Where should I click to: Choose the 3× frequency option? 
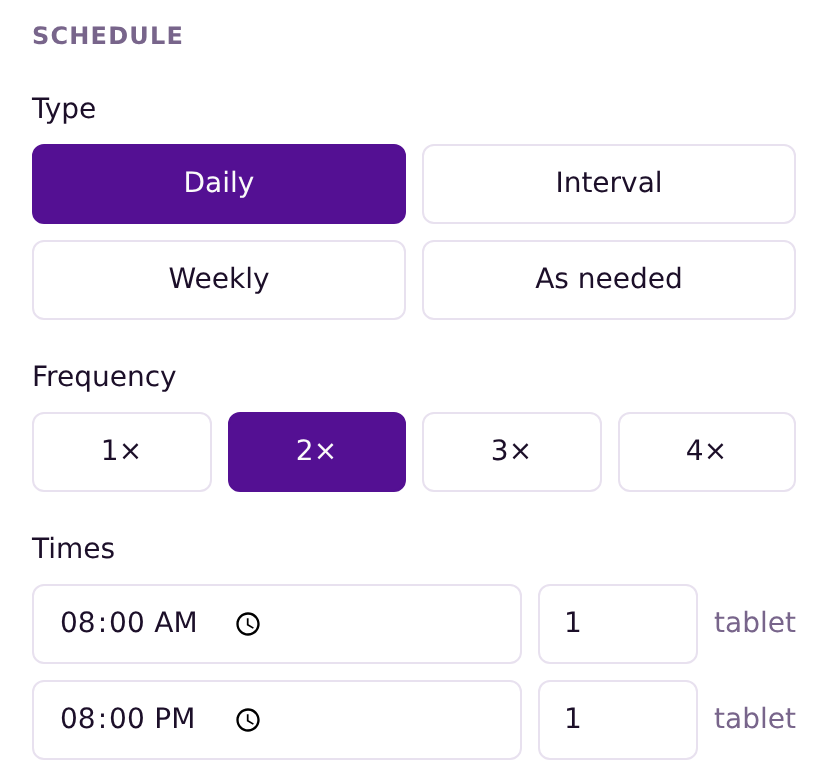[512, 452]
